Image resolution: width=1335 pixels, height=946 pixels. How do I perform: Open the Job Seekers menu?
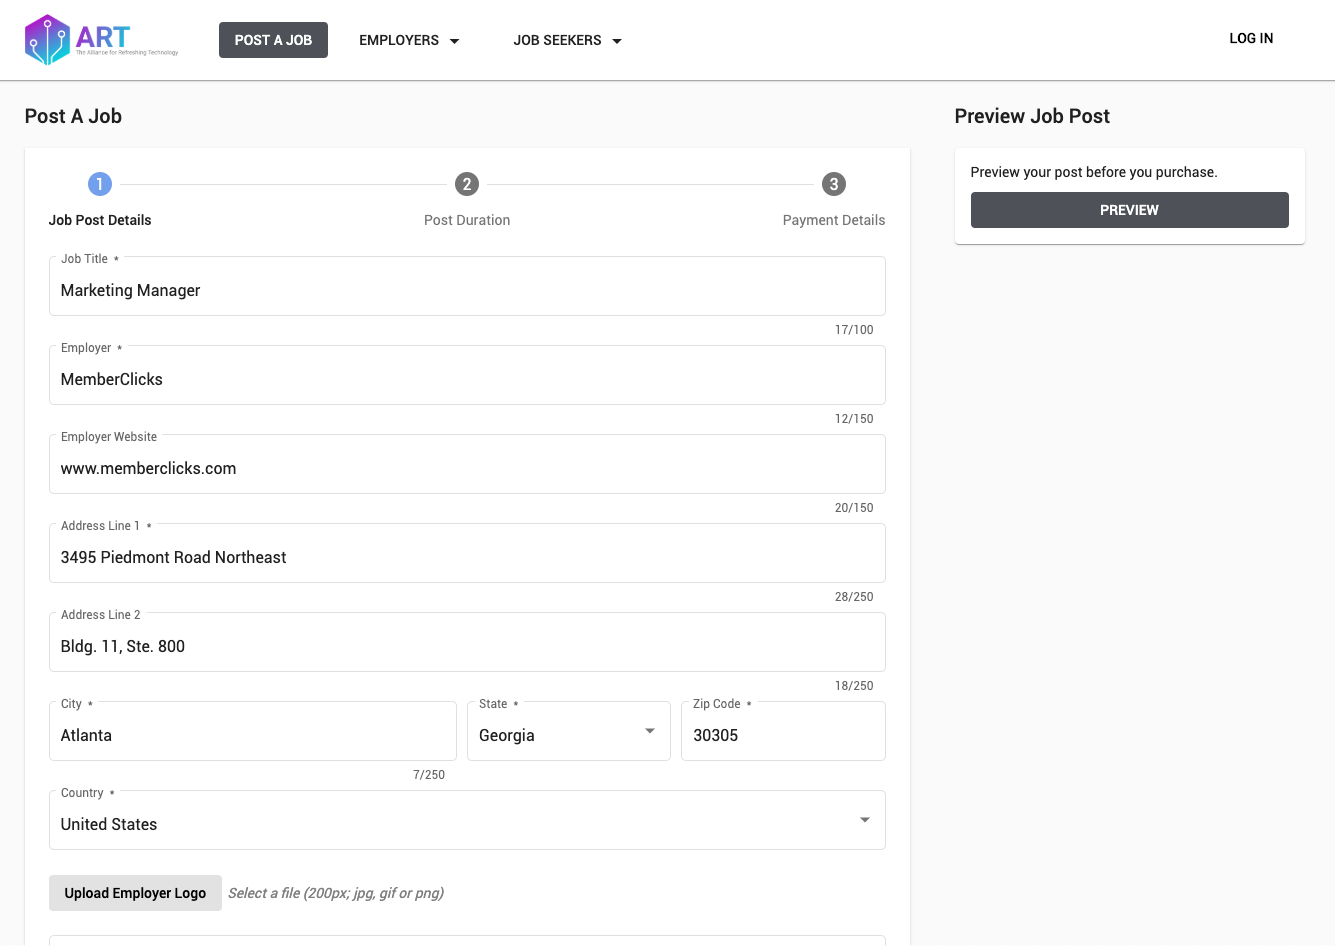click(567, 40)
